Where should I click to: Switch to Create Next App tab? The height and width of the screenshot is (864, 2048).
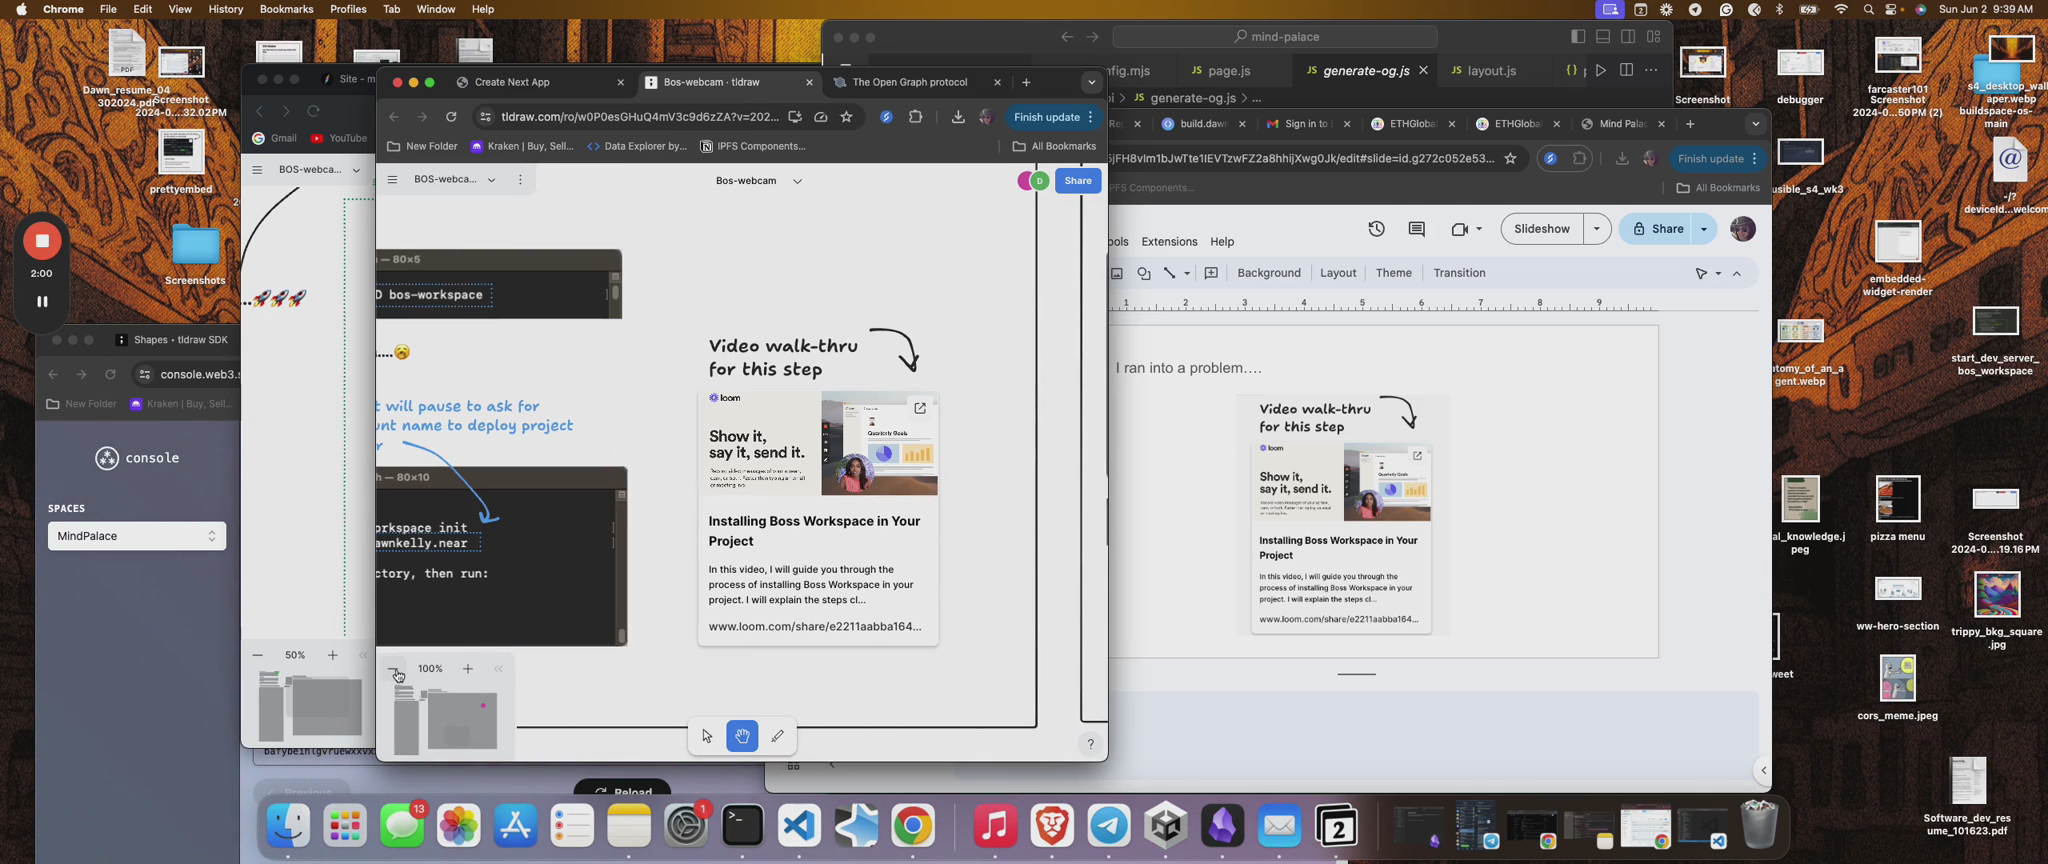[512, 82]
